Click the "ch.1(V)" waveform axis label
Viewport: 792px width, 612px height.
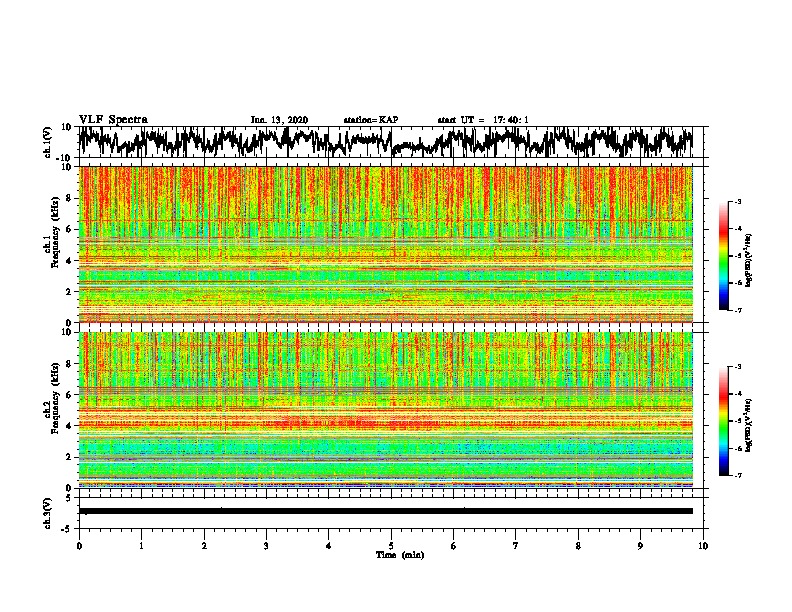click(48, 142)
